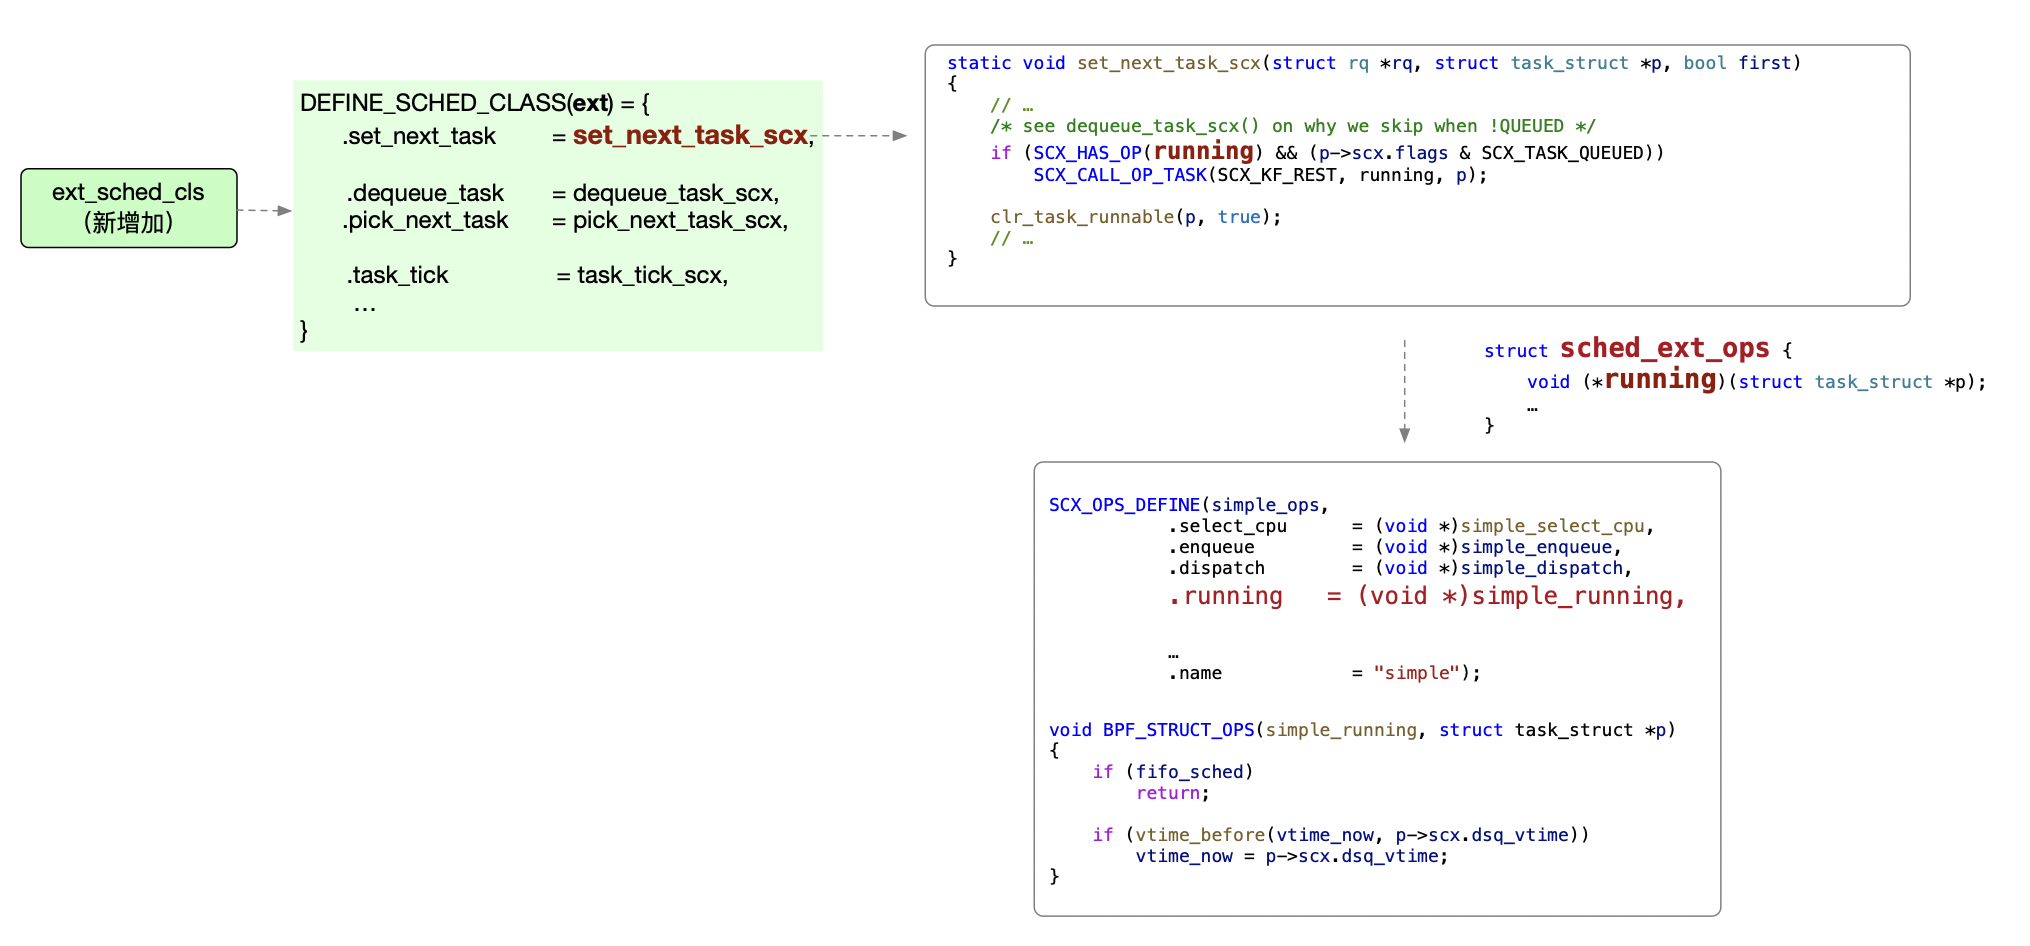Click the pick_next_task_scx value
The width and height of the screenshot is (2030, 946).
680,220
